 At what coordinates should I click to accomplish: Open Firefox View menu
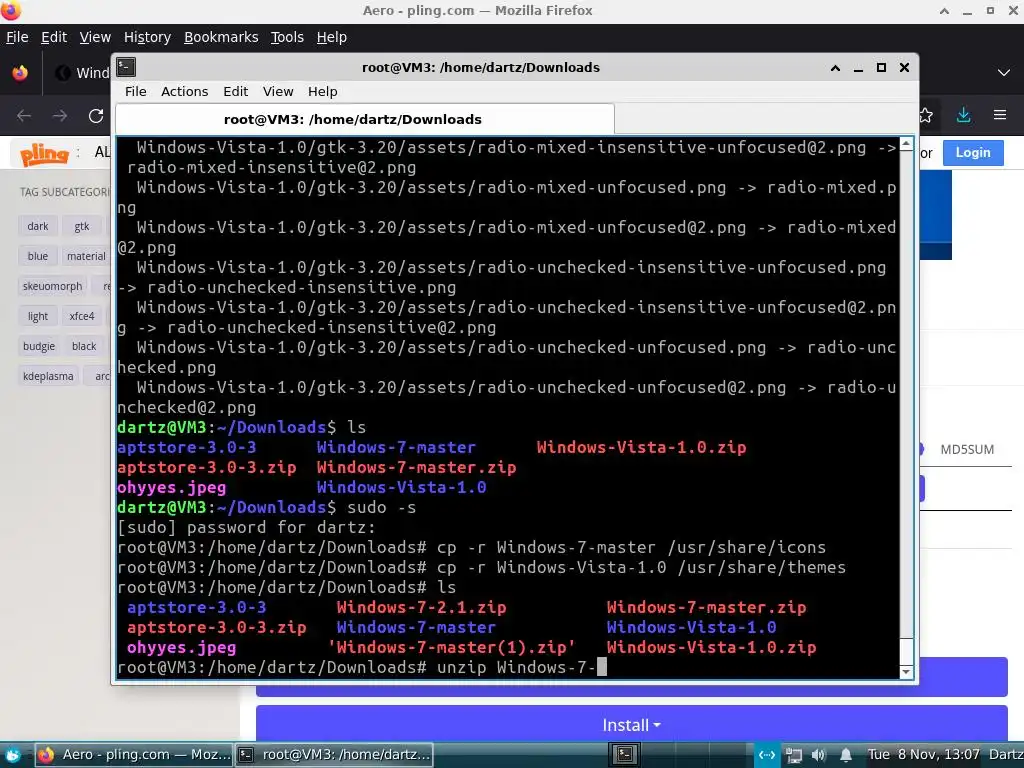point(95,37)
